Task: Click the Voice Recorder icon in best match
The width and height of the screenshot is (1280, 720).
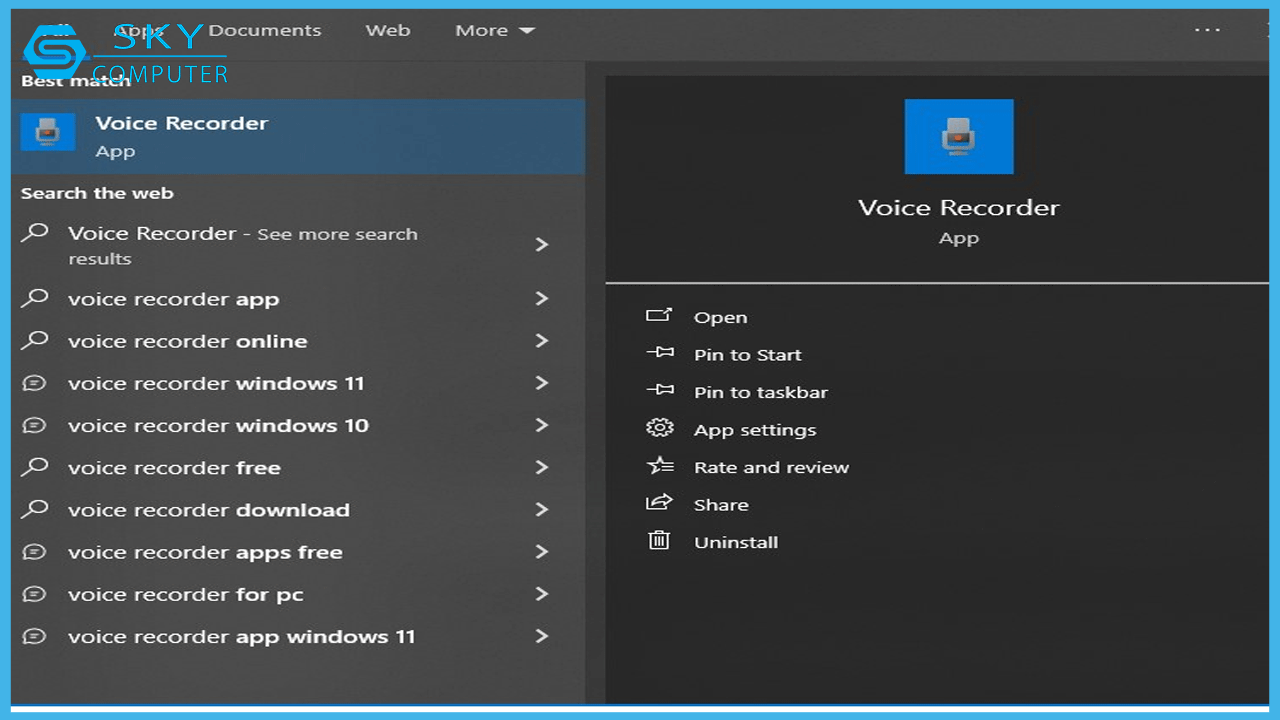Action: tap(48, 132)
